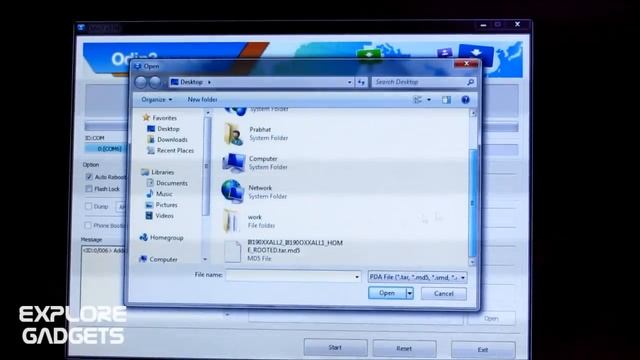Select the Prabhat system folder icon
The image size is (640, 360).
(x=233, y=133)
